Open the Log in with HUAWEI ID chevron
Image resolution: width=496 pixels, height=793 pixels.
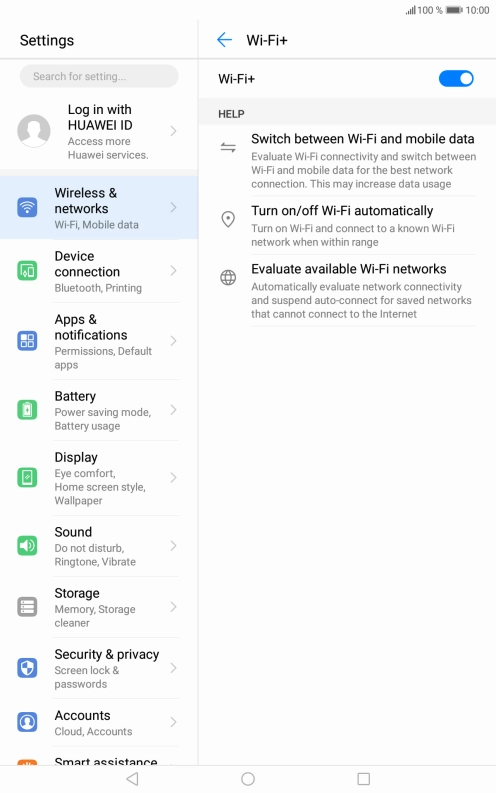tap(173, 131)
